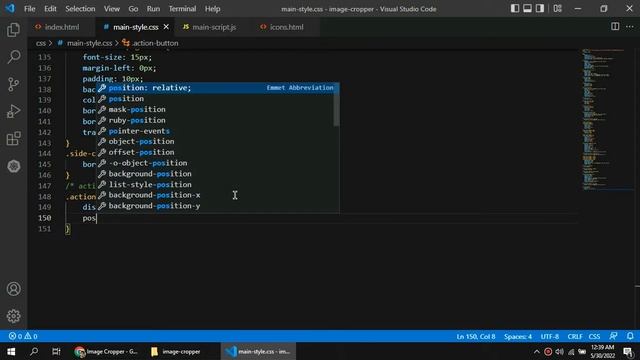Image resolution: width=640 pixels, height=360 pixels.
Task: Toggle primary side bar layout icon
Action: point(515,9)
